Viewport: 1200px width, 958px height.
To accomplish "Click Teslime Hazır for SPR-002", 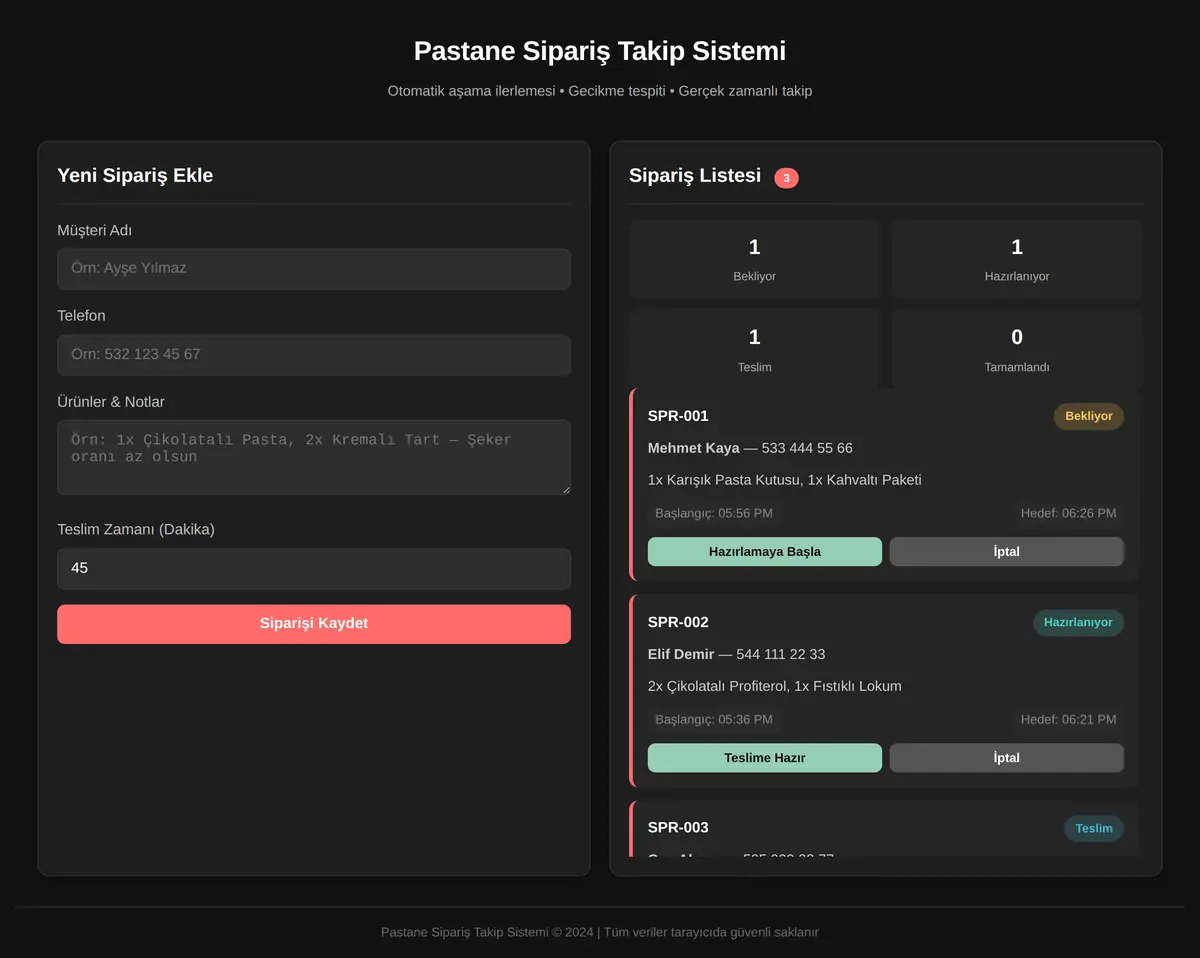I will coord(765,758).
